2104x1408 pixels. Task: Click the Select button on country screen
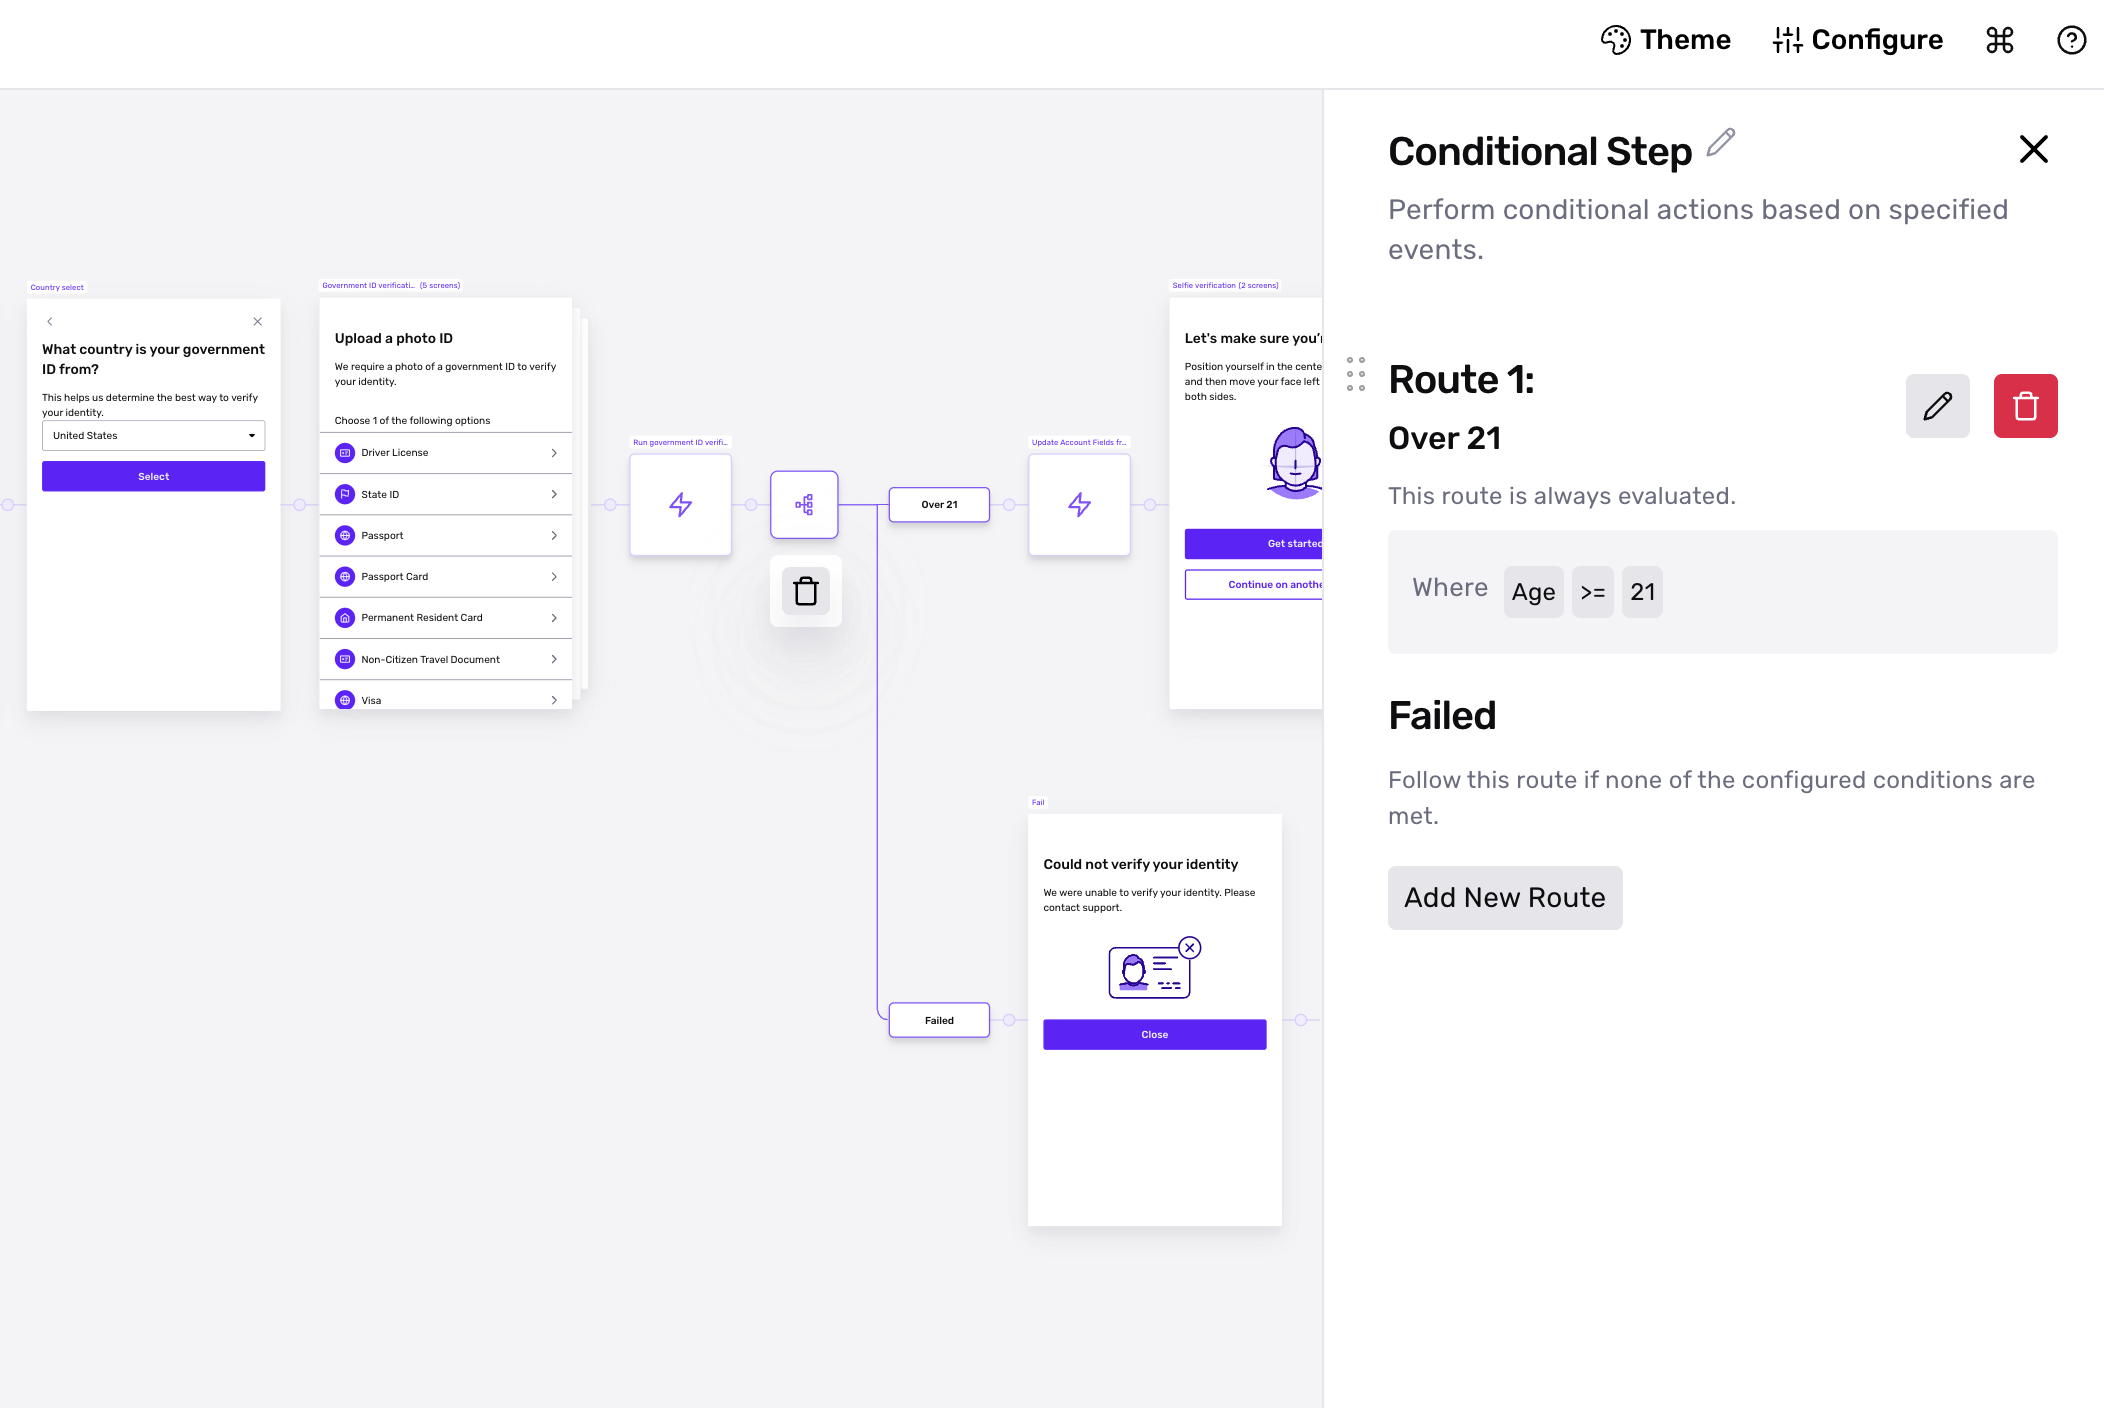click(152, 476)
